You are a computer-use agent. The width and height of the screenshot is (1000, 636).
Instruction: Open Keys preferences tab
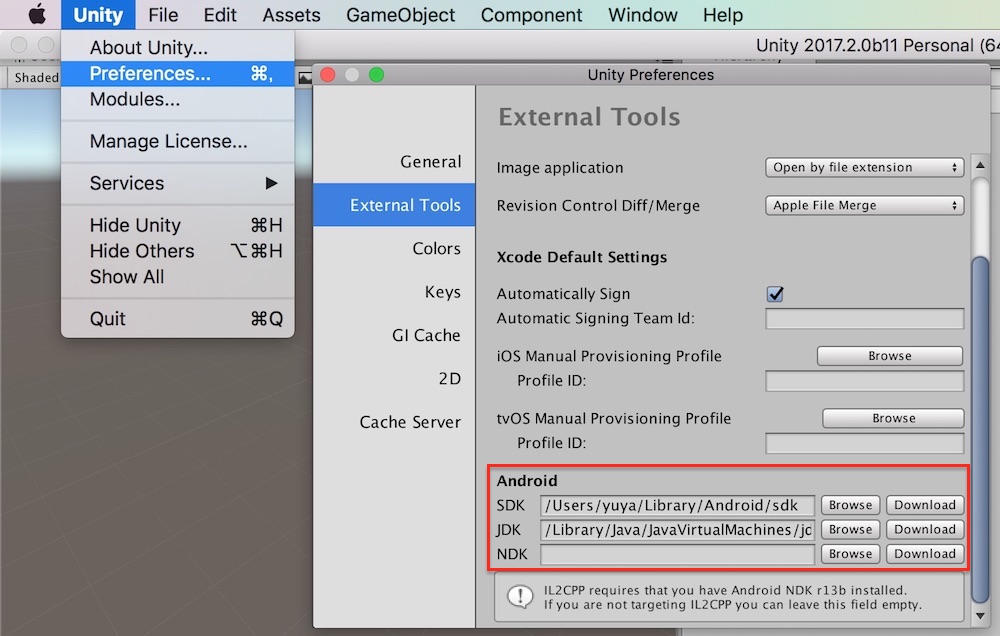(394, 292)
